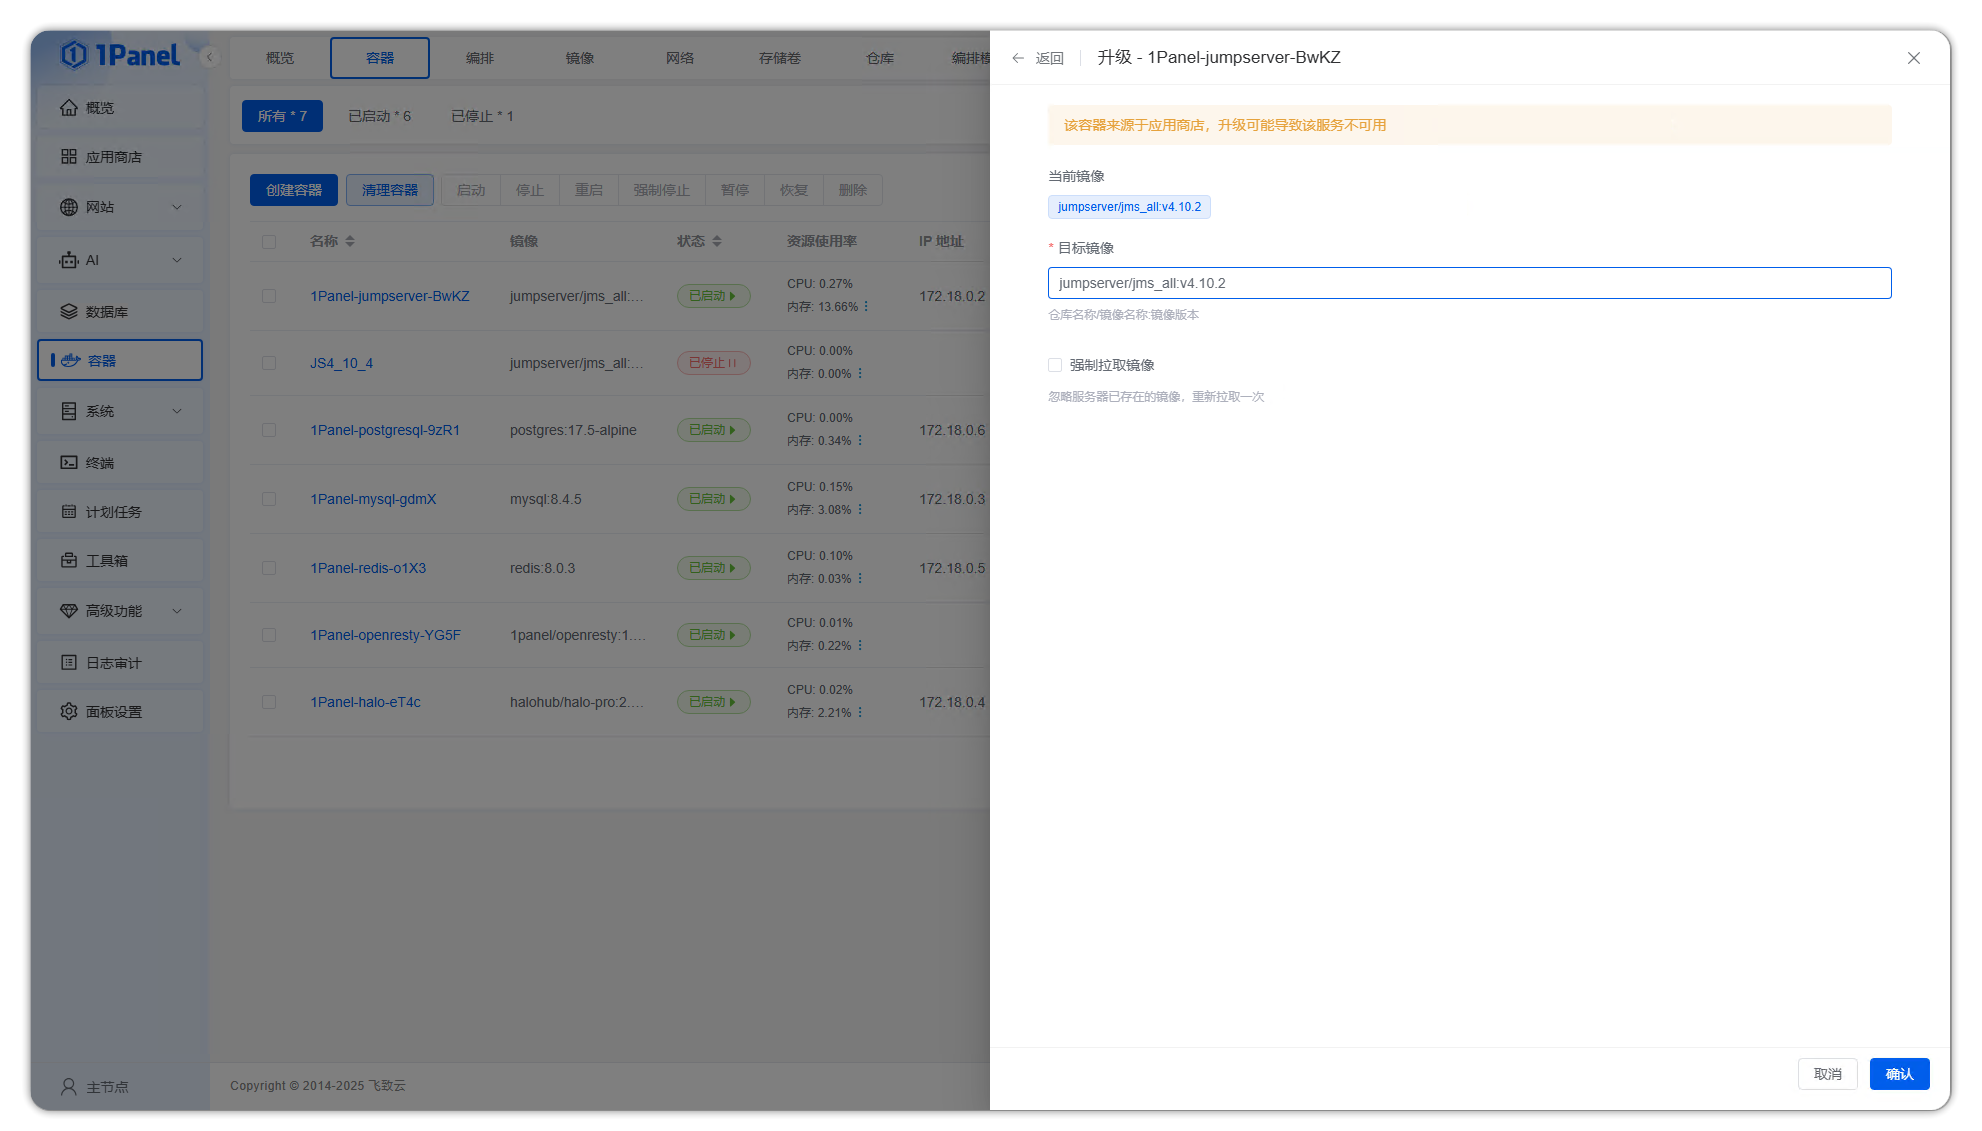Select the checkbox for 1Panel-postgresql-9zR1
Viewport: 1982px width, 1131px height.
point(269,430)
